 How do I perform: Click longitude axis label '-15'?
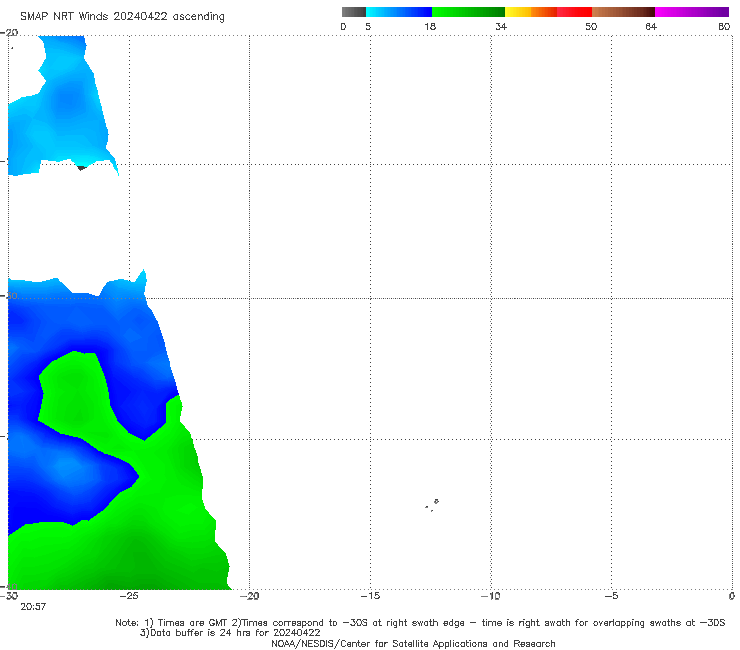pos(370,596)
